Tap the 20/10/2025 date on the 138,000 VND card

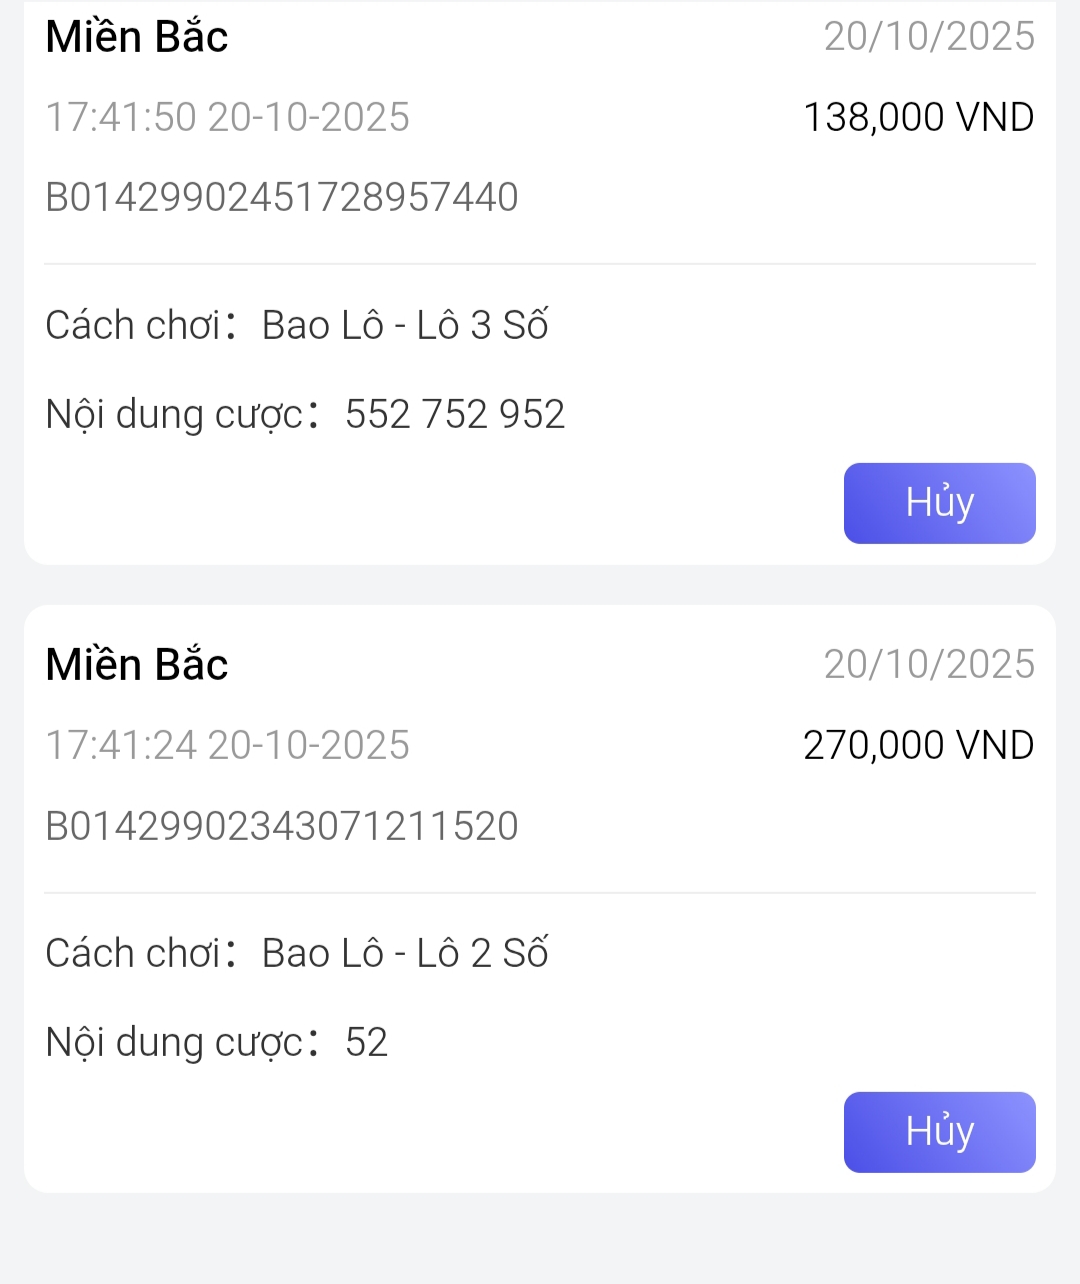pyautogui.click(x=929, y=37)
